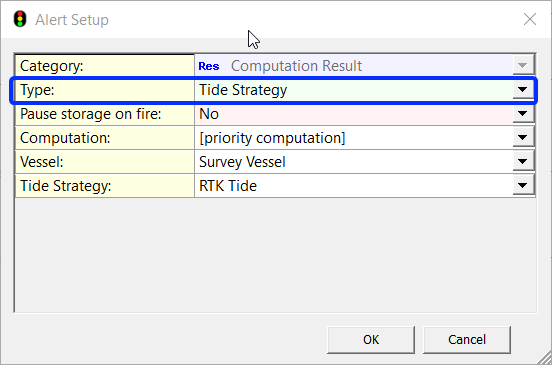This screenshot has width=552, height=365.
Task: Select the Vessel: row label
Action: (105, 162)
